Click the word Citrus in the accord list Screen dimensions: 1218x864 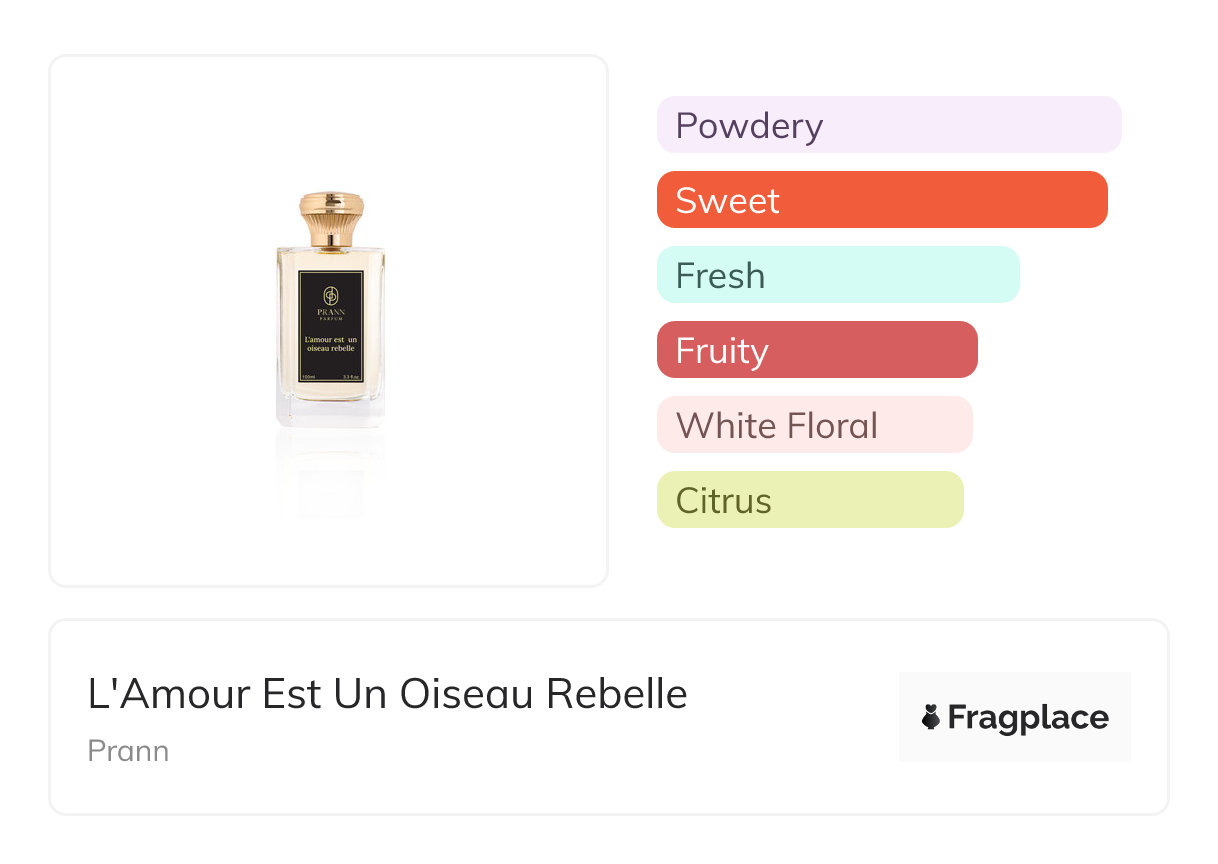(x=723, y=500)
